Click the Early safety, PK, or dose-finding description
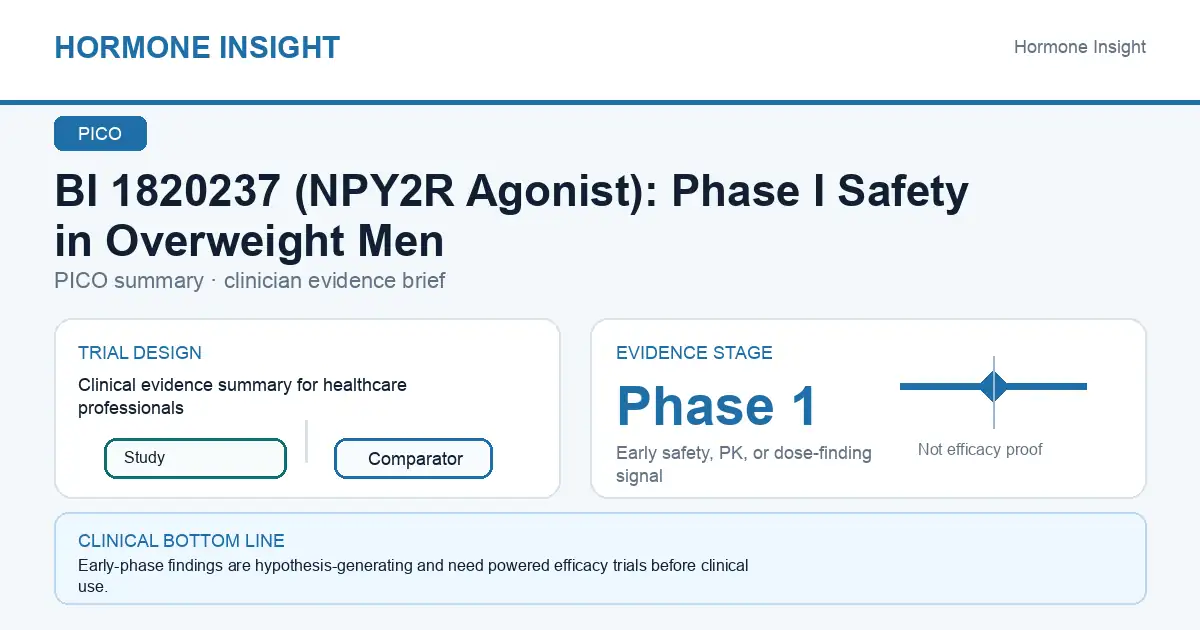Image resolution: width=1200 pixels, height=630 pixels. pos(744,464)
